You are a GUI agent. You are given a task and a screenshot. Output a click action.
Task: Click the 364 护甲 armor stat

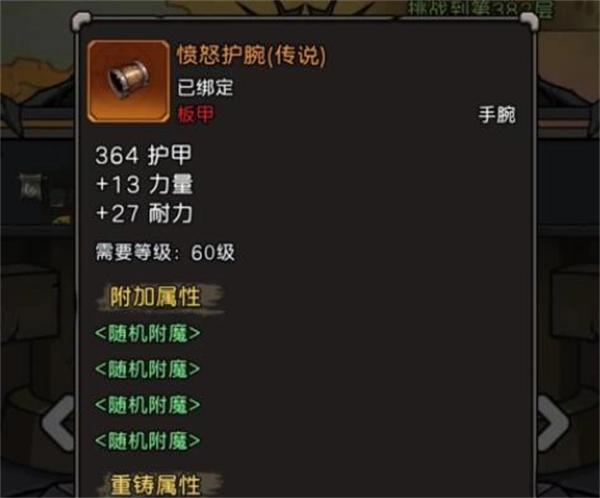point(143,155)
